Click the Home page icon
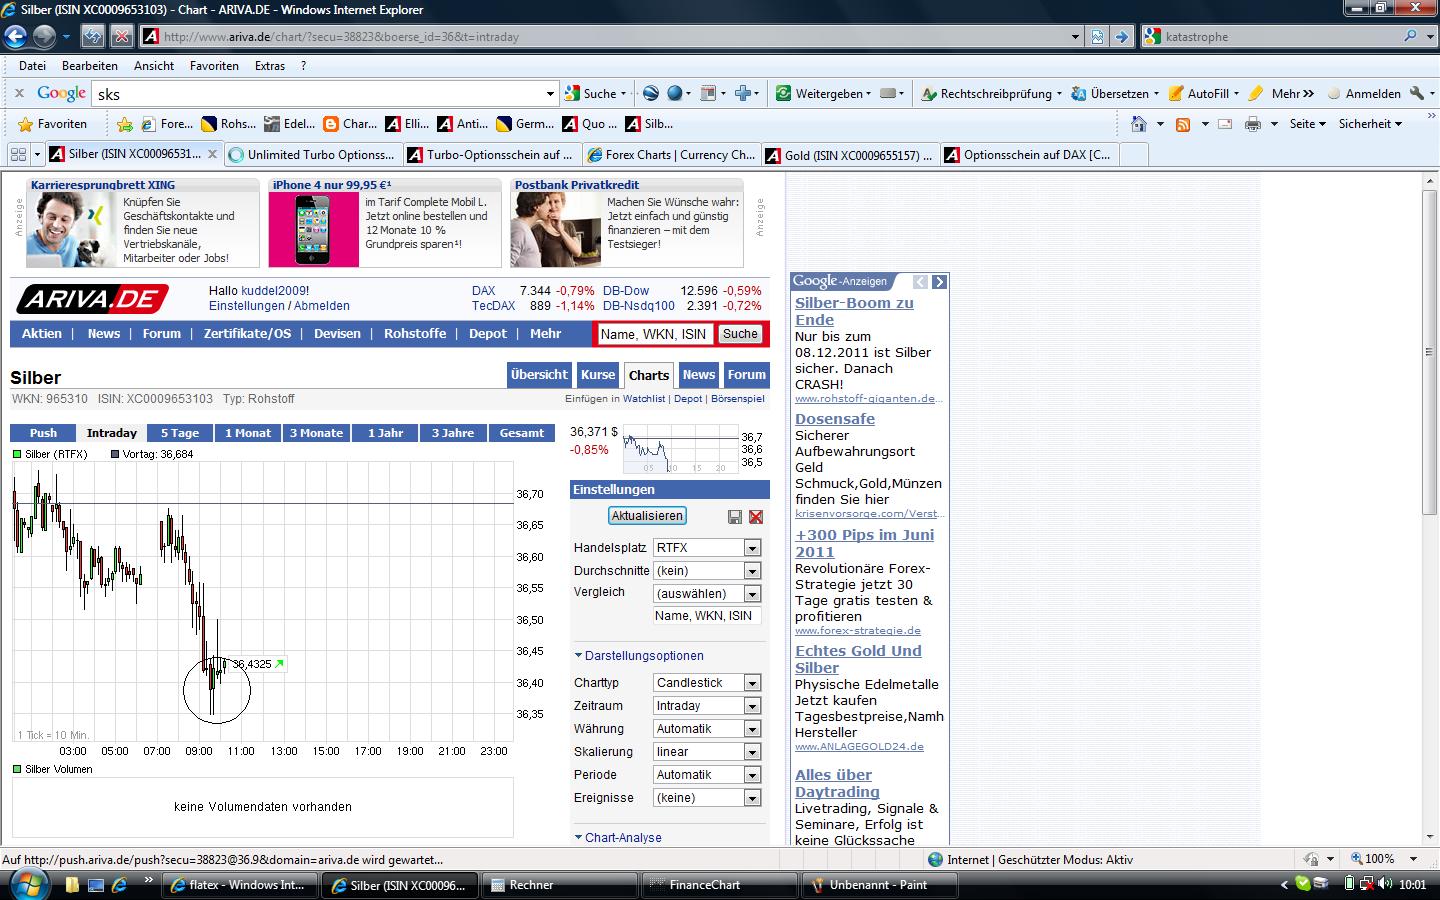The height and width of the screenshot is (900, 1440). click(x=1138, y=124)
